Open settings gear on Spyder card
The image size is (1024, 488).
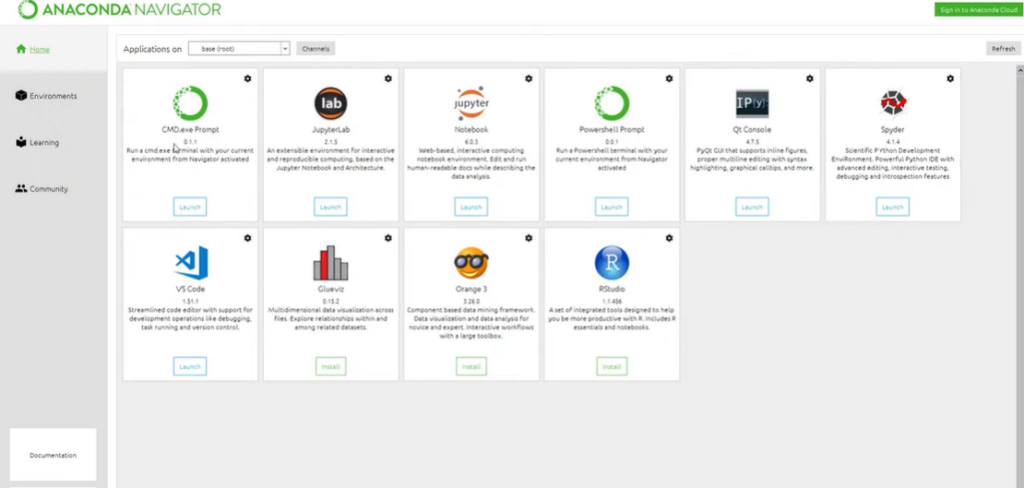click(x=950, y=78)
